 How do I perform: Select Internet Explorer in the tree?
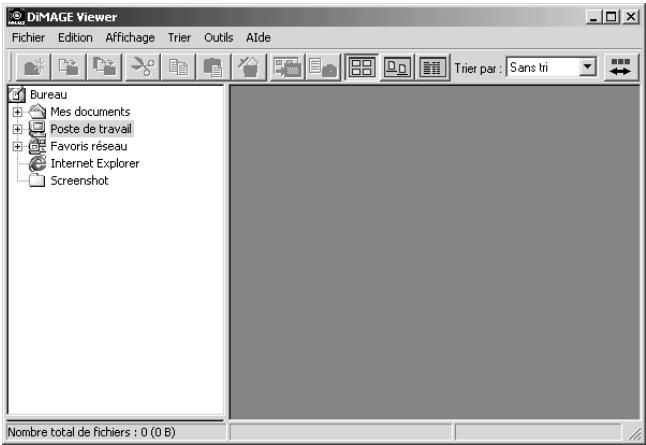[95, 164]
